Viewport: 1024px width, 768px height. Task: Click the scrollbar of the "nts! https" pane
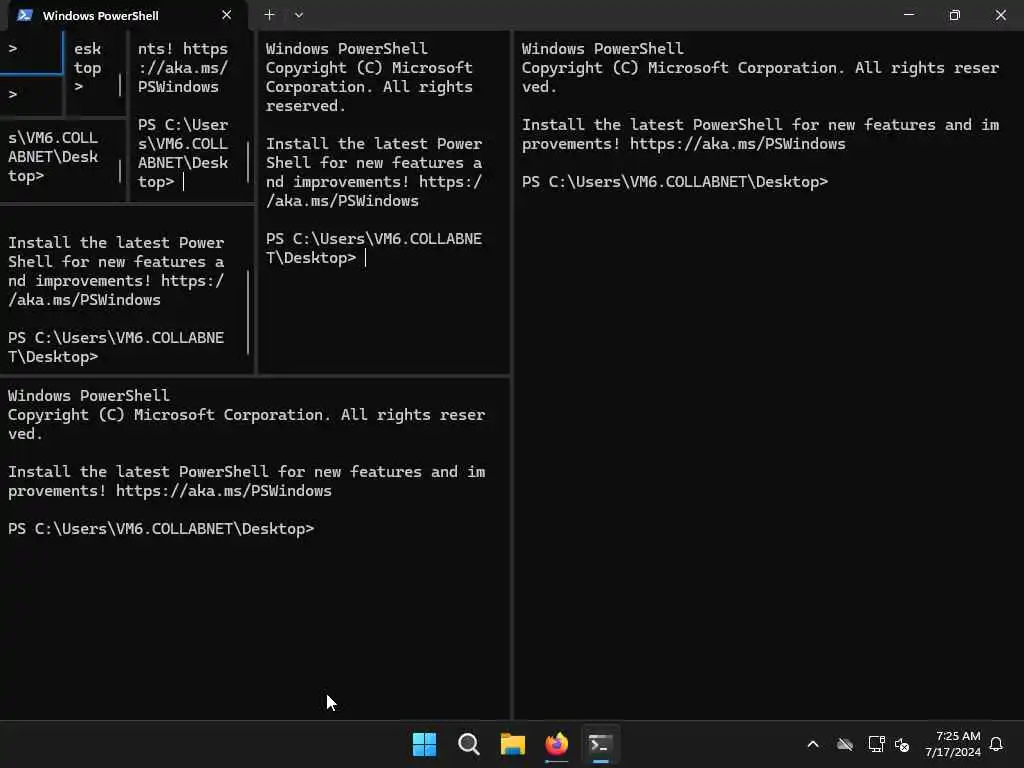coord(248,162)
